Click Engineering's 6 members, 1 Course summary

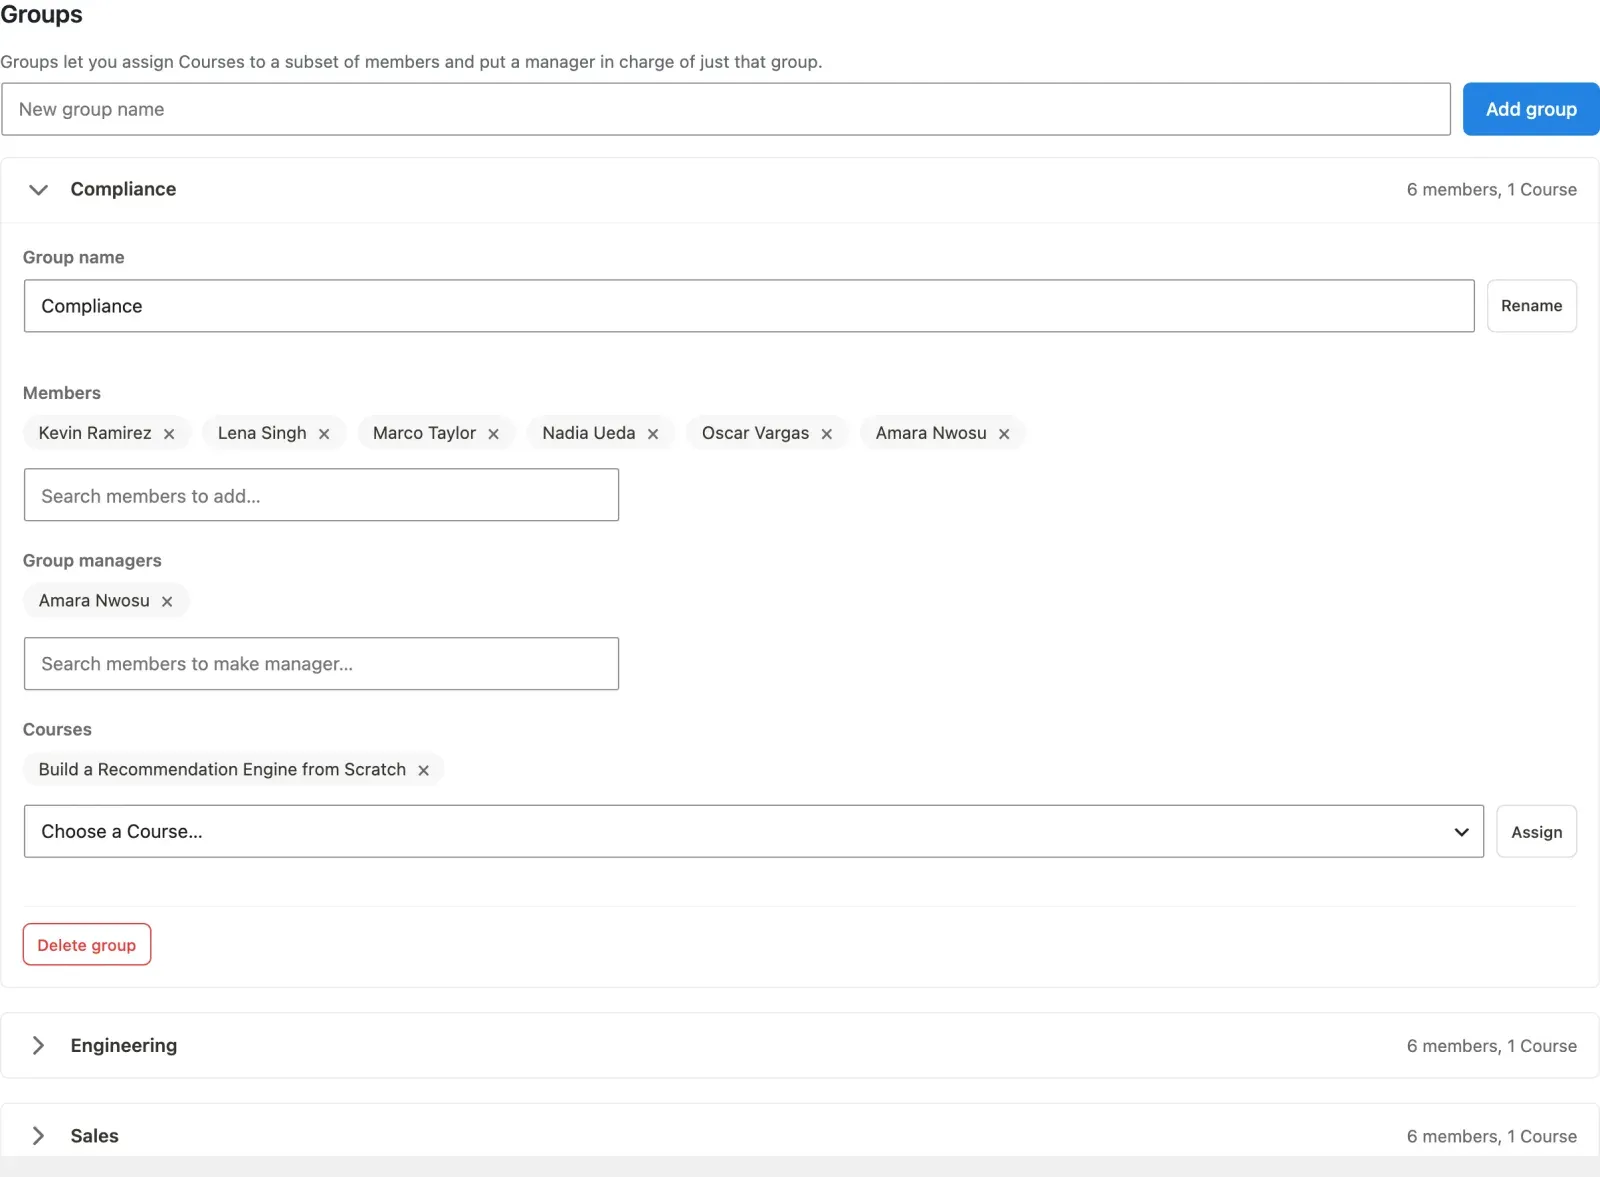click(1491, 1045)
